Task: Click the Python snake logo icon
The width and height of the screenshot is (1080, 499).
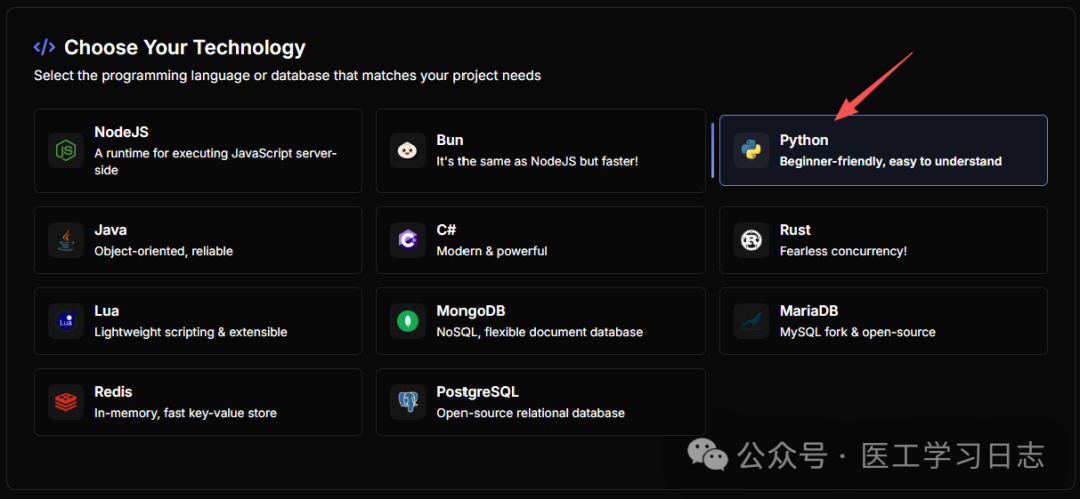Action: coord(751,151)
